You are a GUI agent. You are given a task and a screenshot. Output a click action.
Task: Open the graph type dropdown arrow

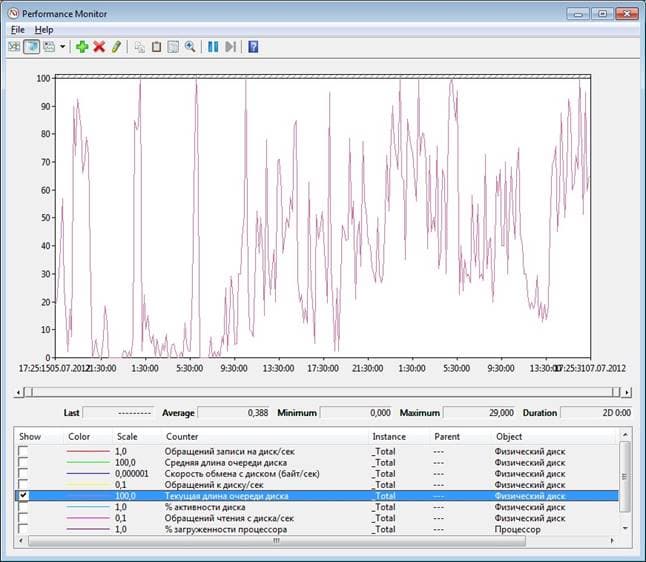click(x=63, y=47)
